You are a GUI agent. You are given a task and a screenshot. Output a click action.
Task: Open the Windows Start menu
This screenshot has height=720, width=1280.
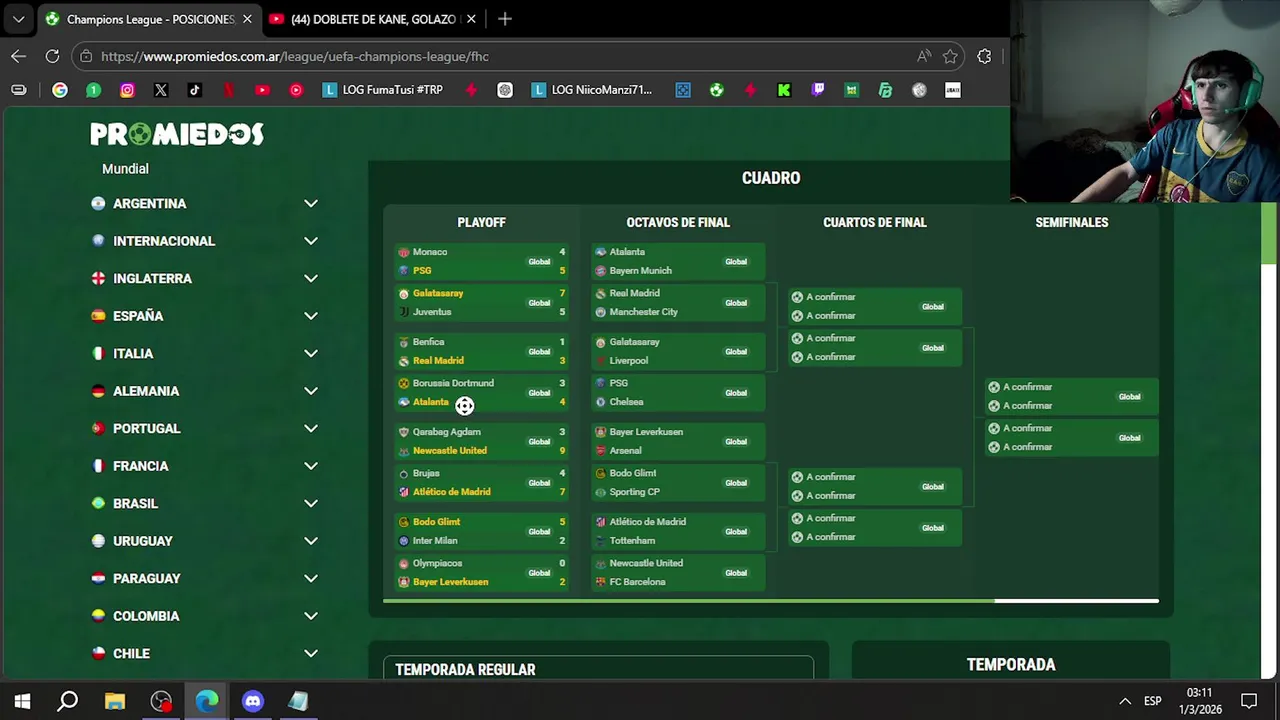pyautogui.click(x=22, y=701)
